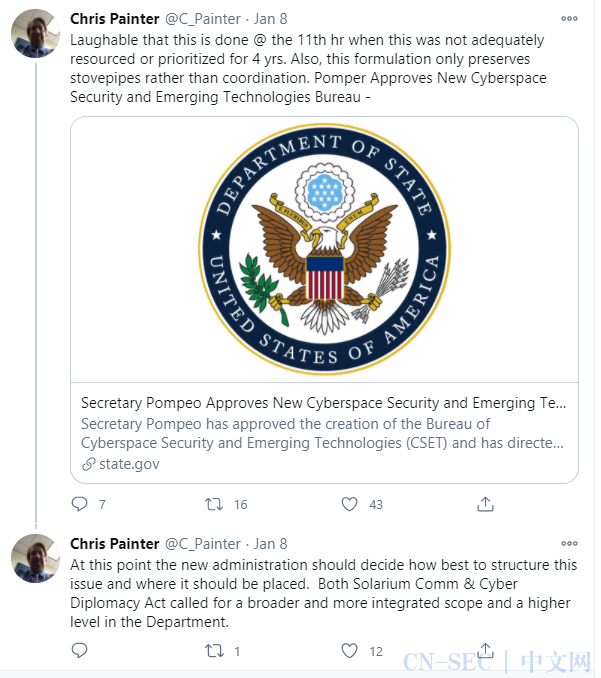Open card title Secretary Pompeo Approves New Cyberspace

[323, 403]
